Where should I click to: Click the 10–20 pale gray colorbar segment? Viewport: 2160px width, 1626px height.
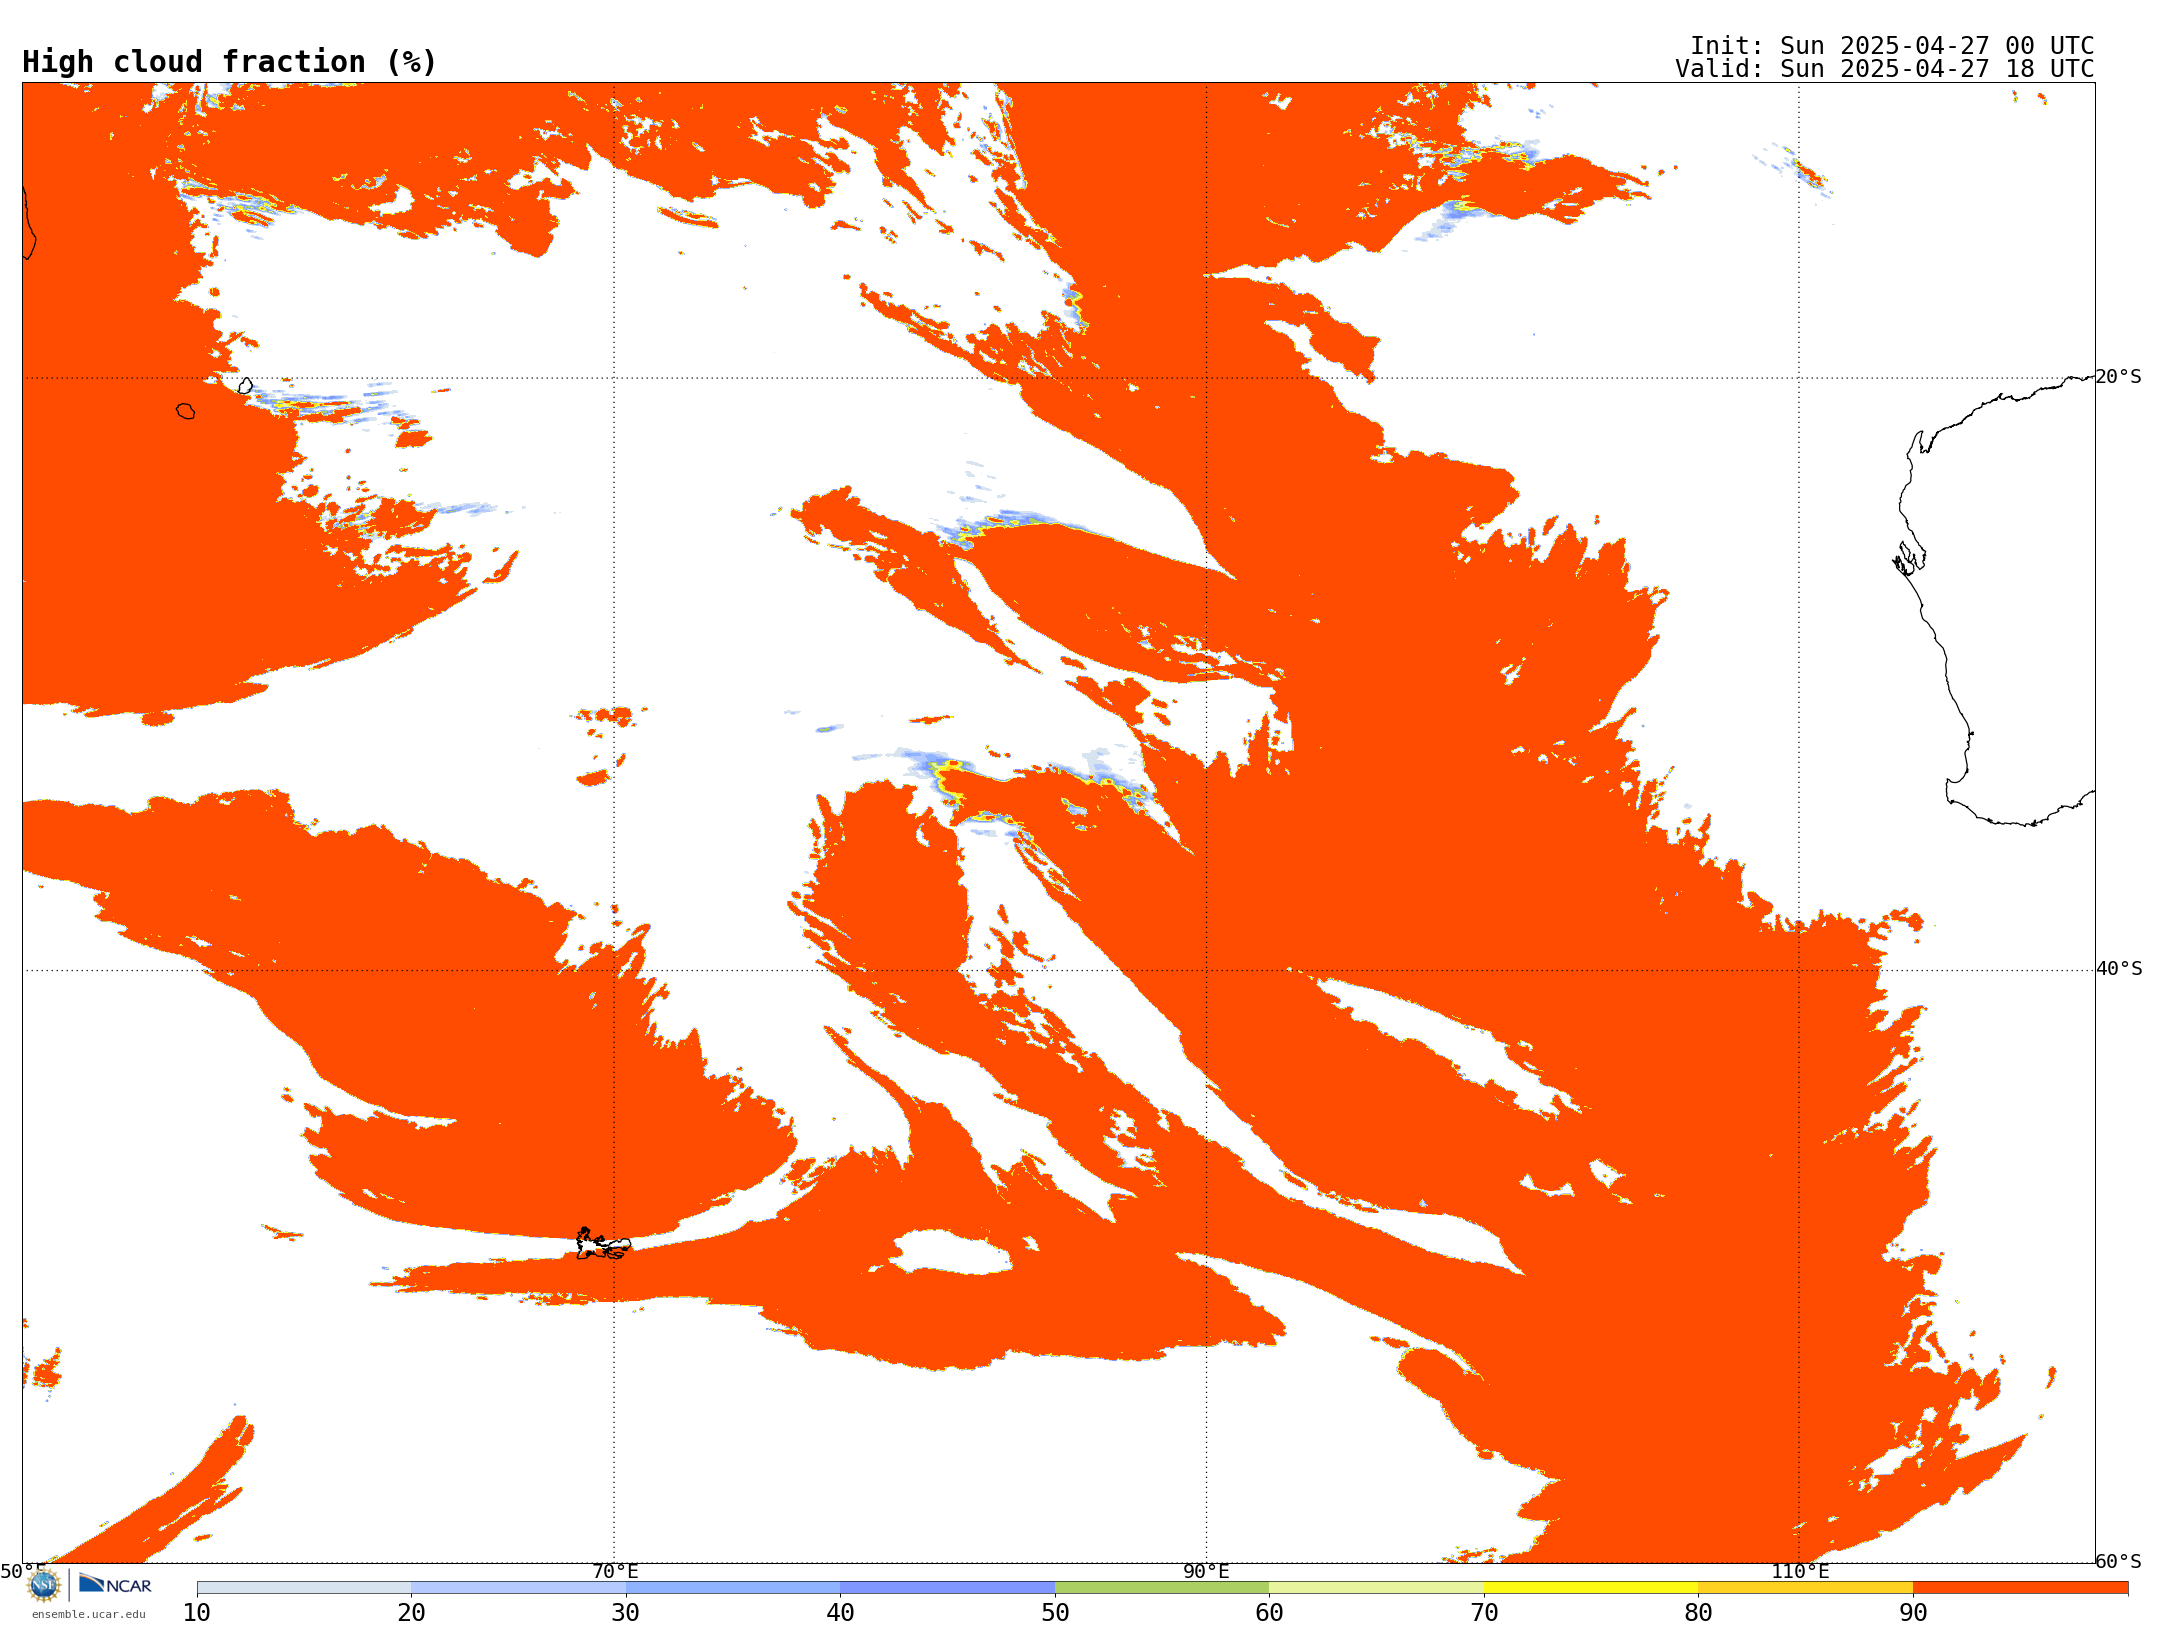(x=304, y=1588)
